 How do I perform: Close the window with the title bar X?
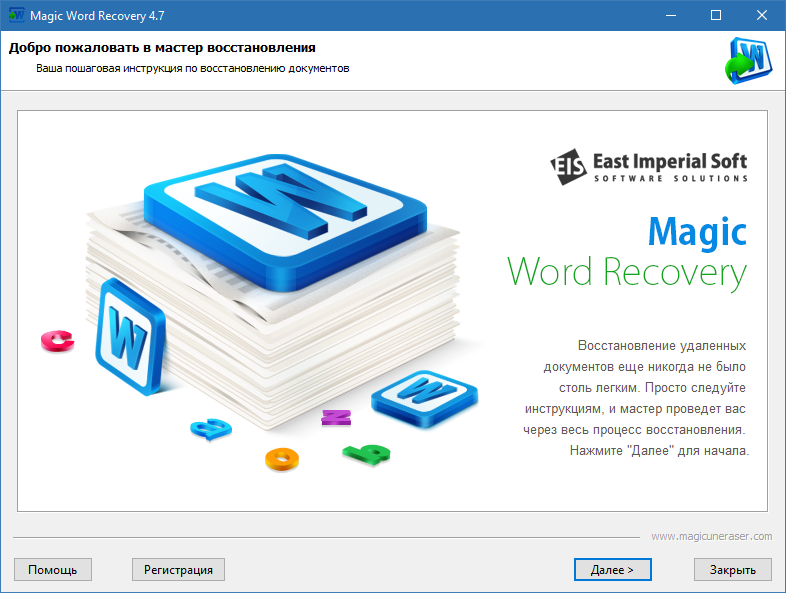[761, 16]
